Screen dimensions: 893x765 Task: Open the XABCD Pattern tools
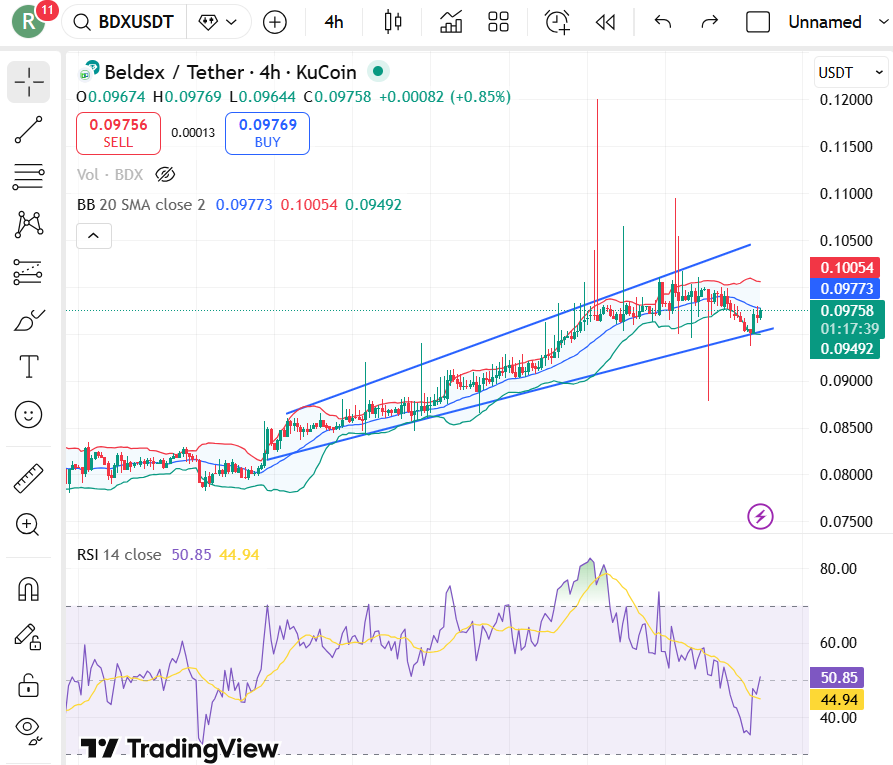[x=28, y=225]
